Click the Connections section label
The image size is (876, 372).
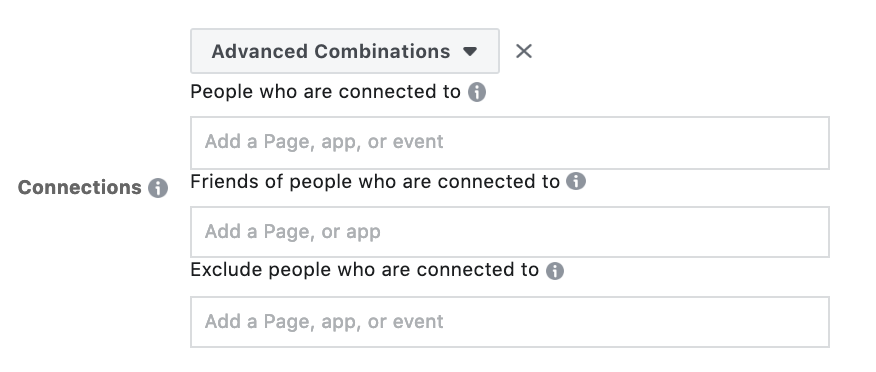click(x=79, y=187)
